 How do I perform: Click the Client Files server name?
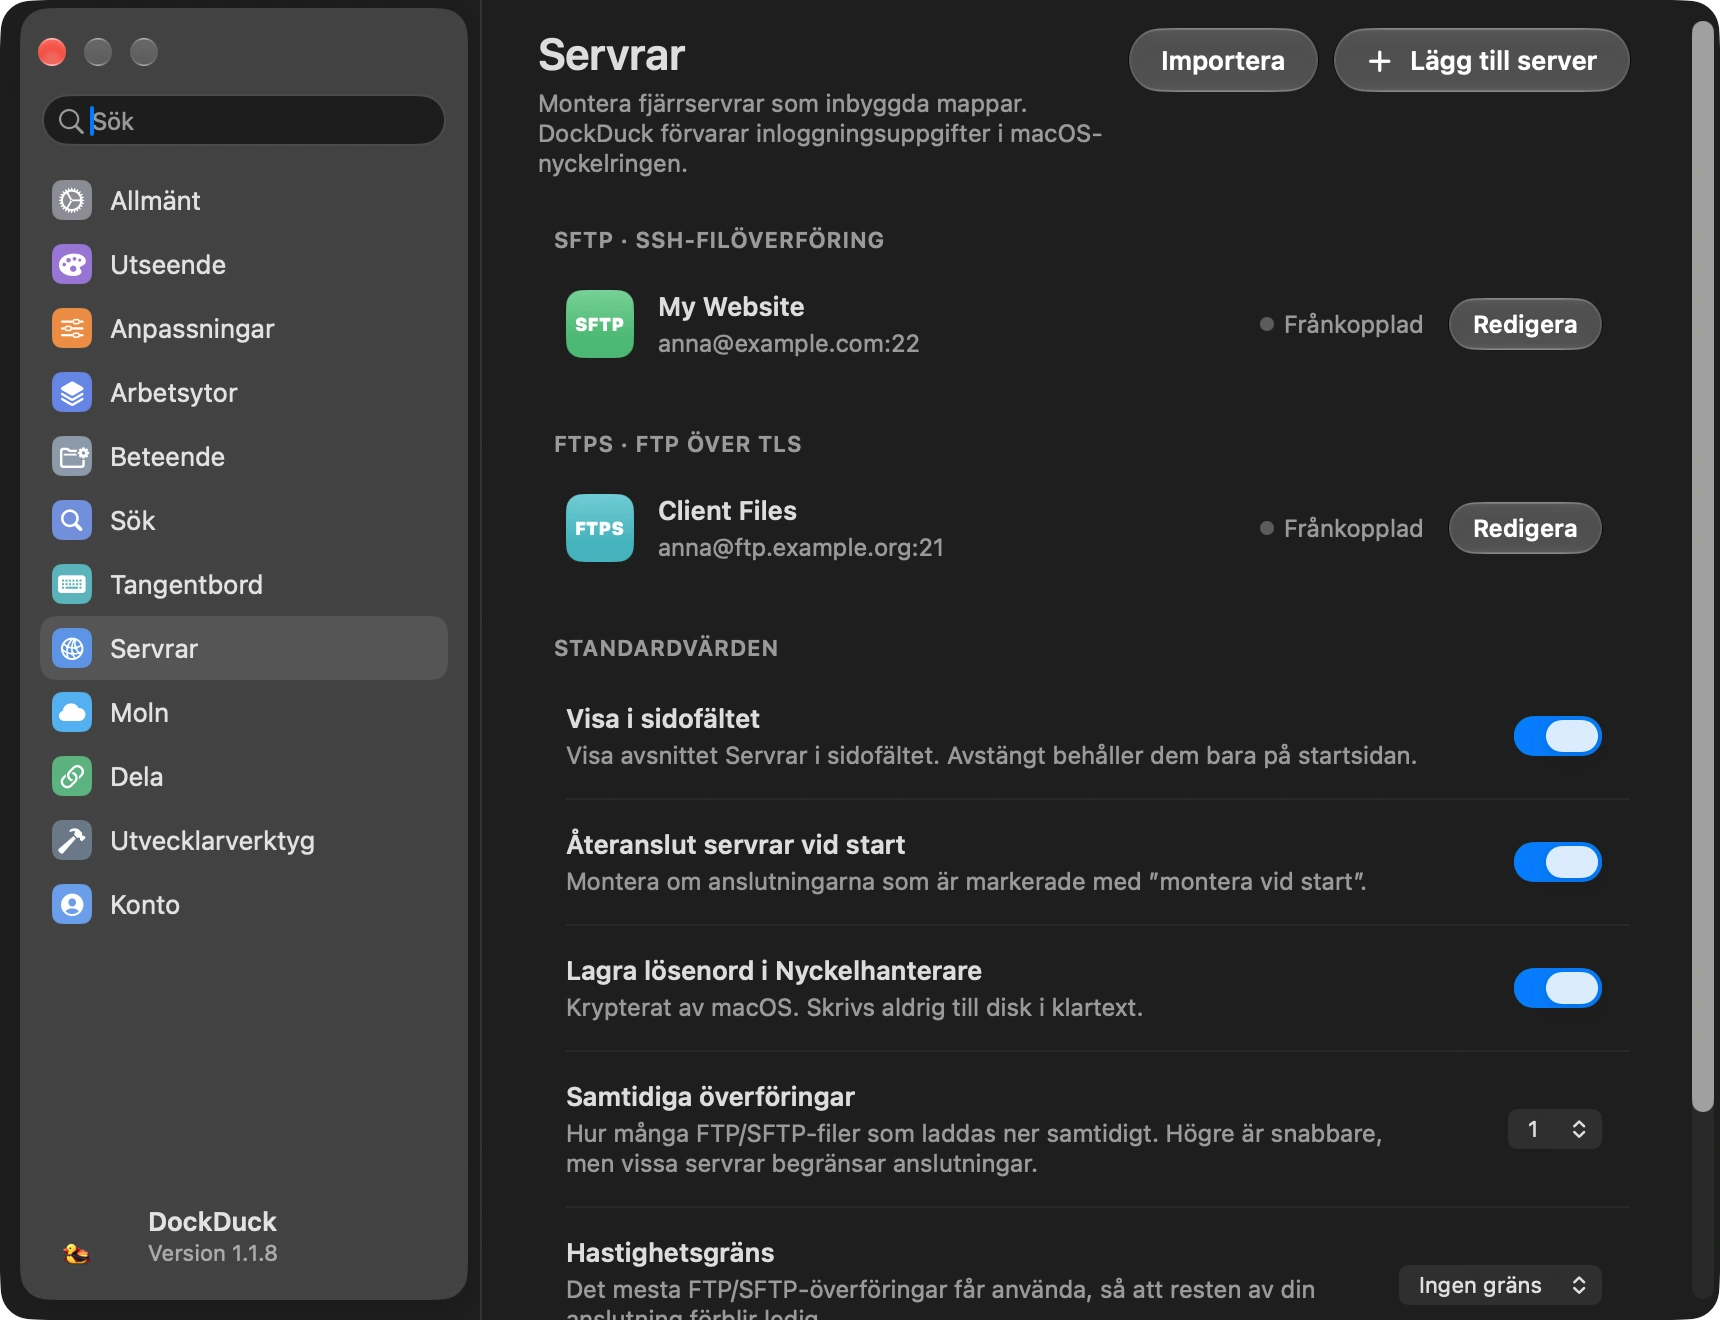tap(727, 511)
